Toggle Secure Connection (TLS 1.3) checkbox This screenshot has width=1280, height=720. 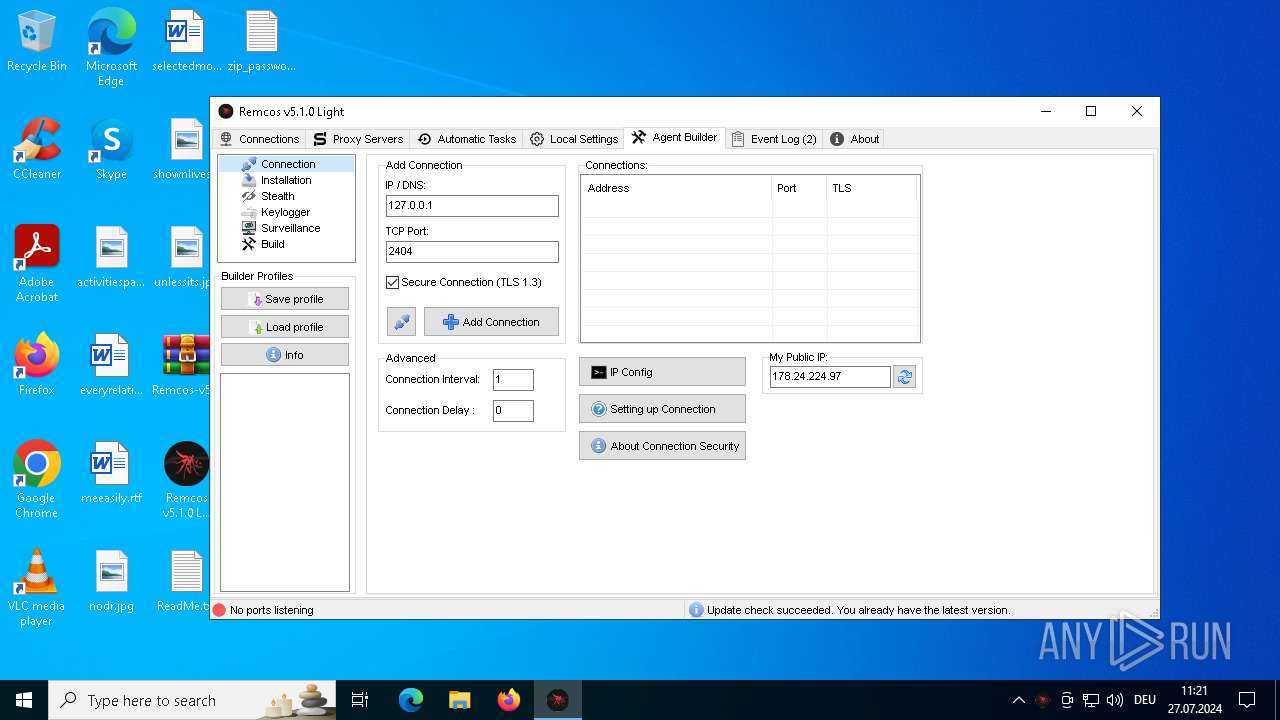[393, 283]
